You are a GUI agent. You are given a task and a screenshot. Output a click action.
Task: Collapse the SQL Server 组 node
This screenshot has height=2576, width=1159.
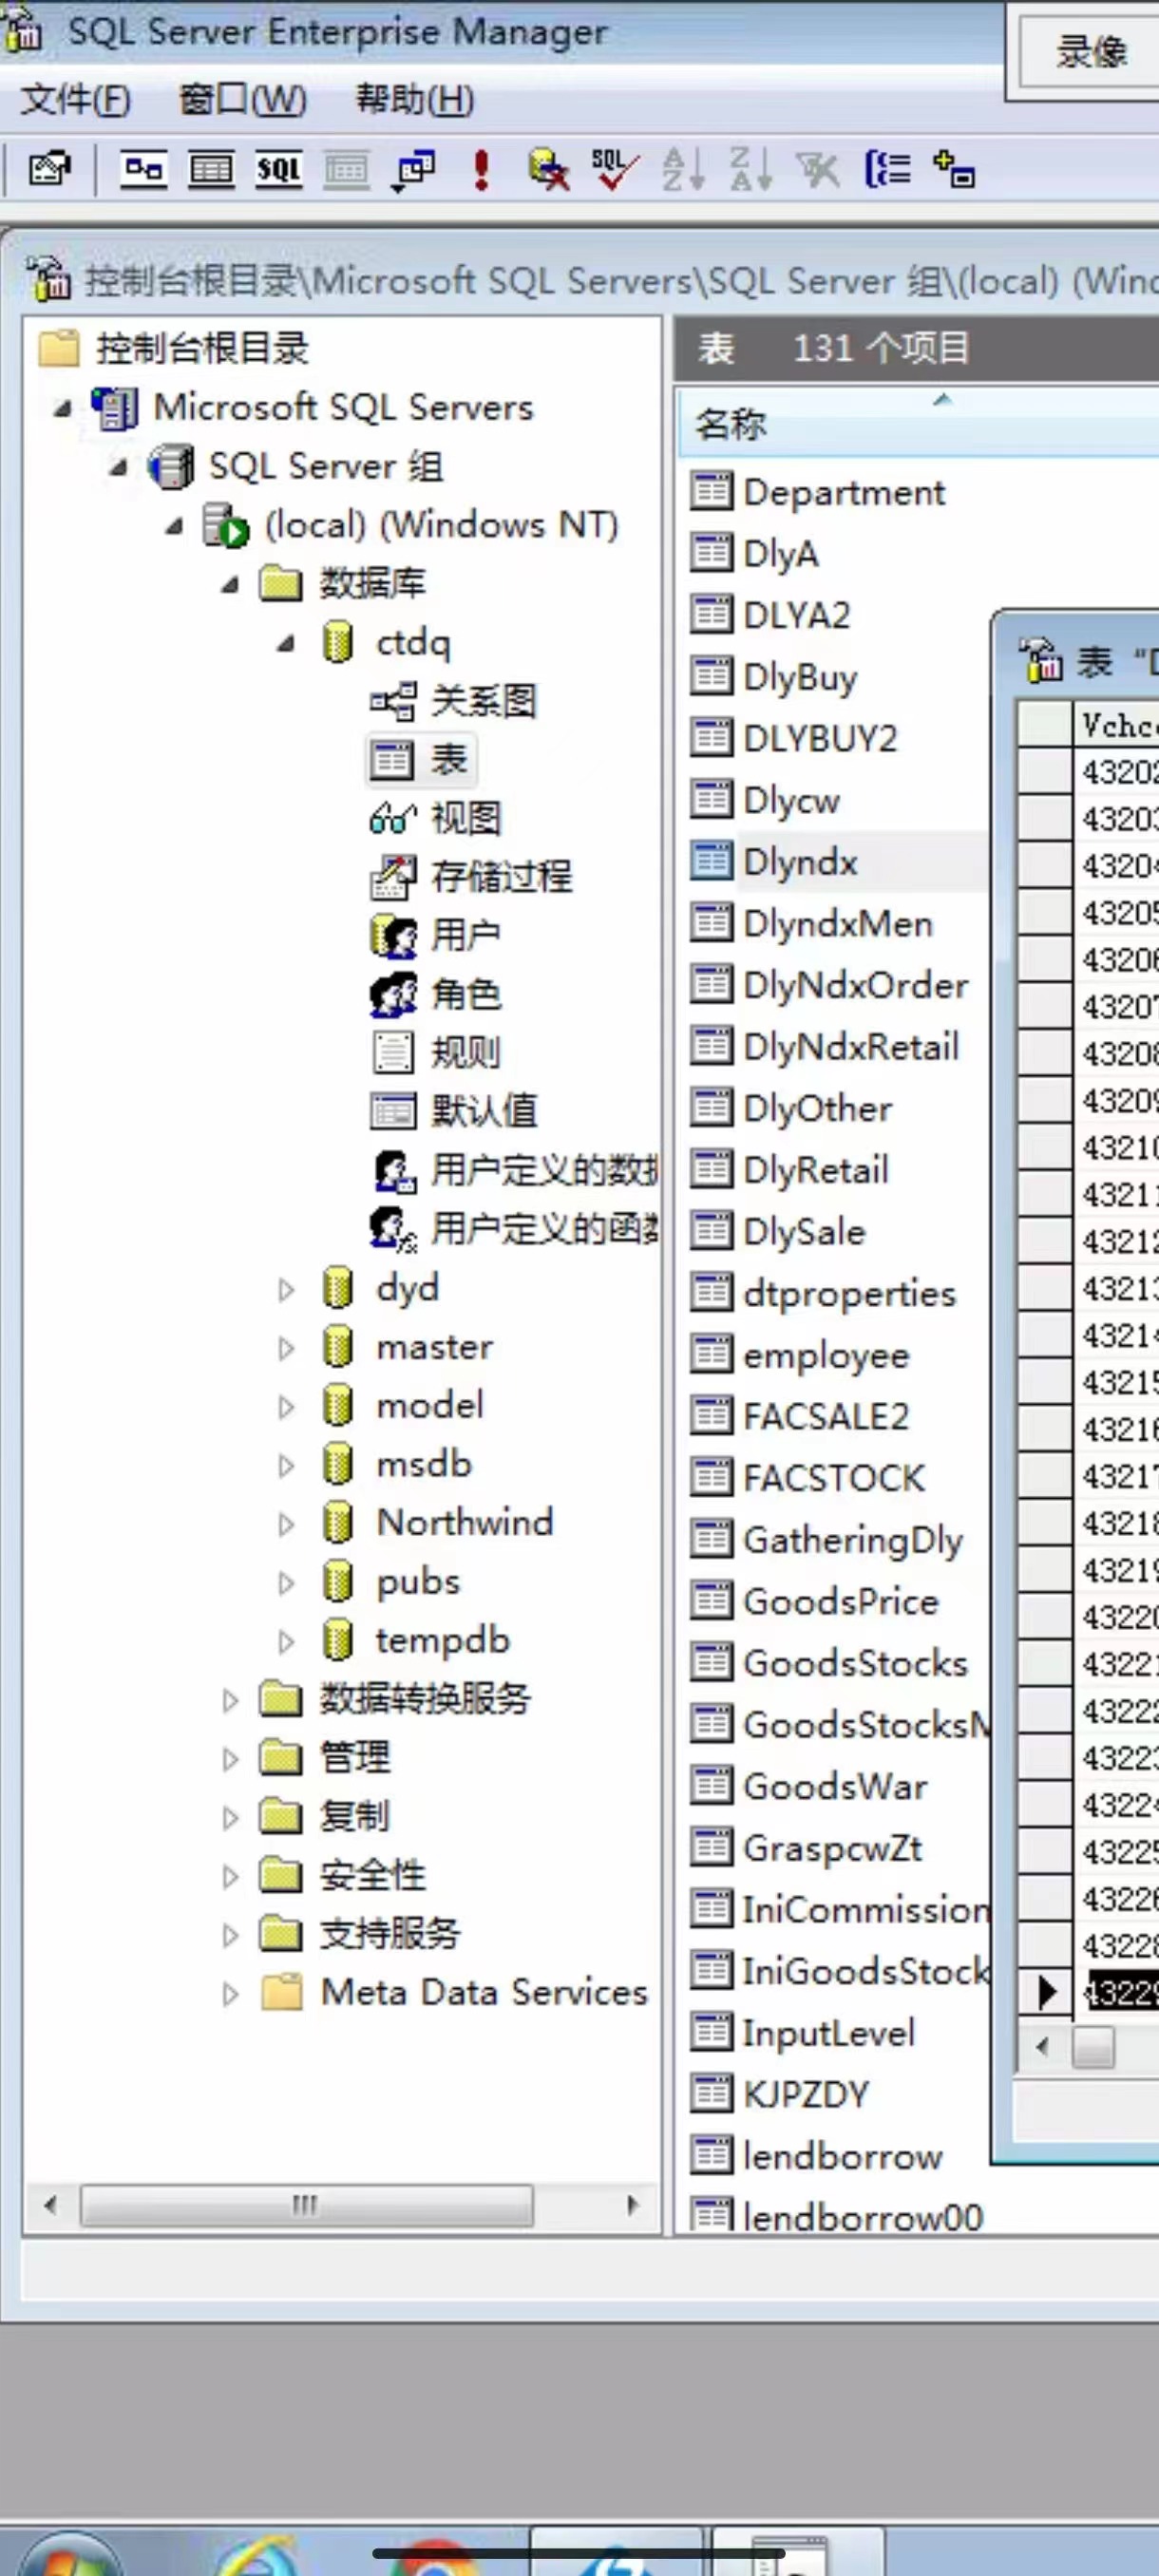pos(119,467)
